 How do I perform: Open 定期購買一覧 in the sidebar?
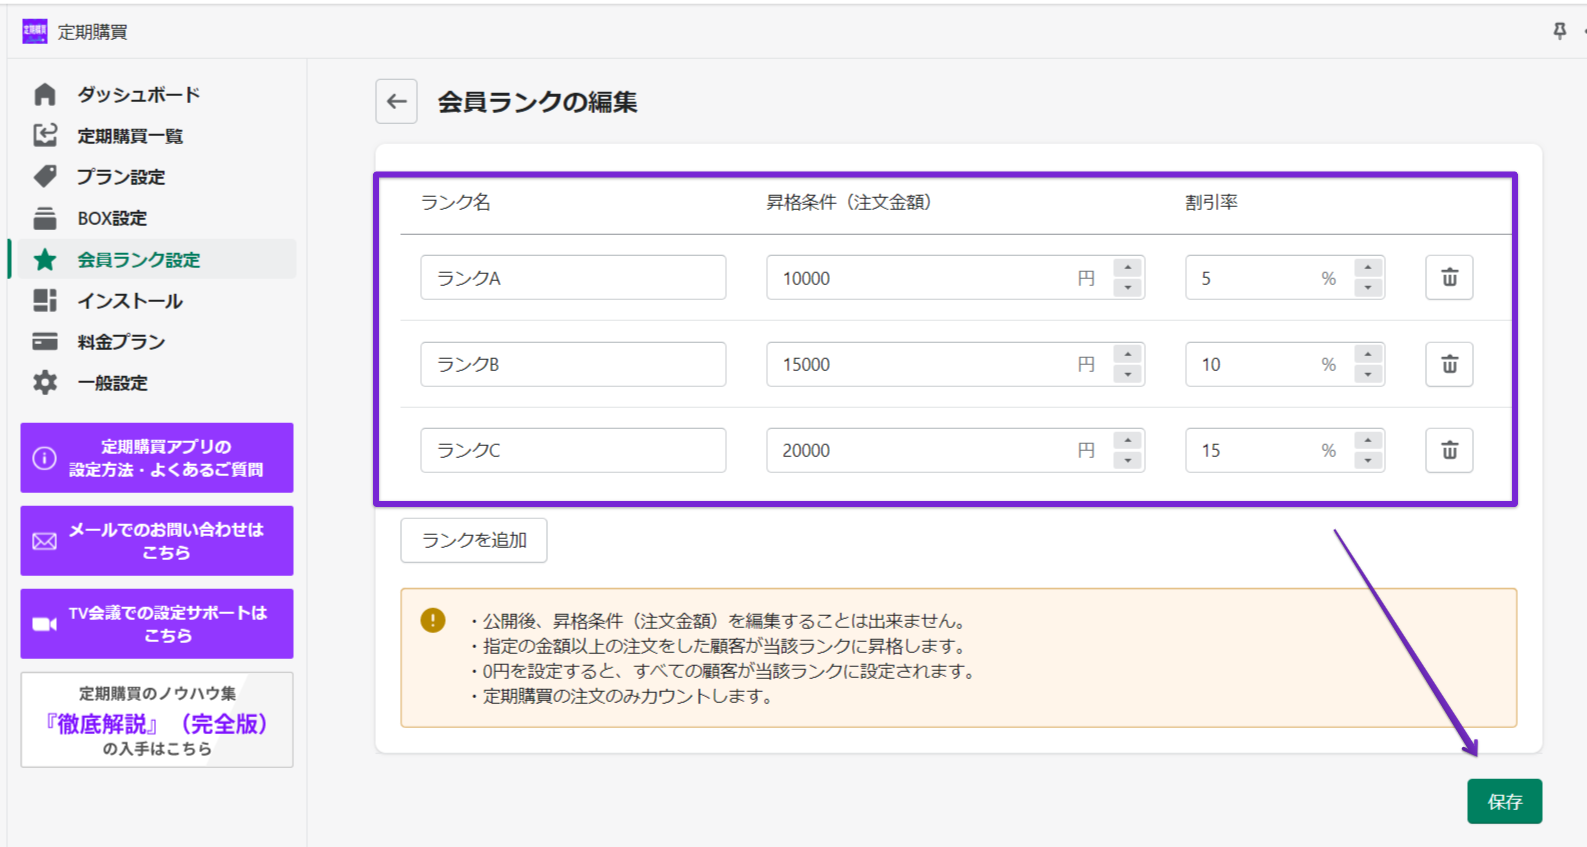click(x=130, y=136)
